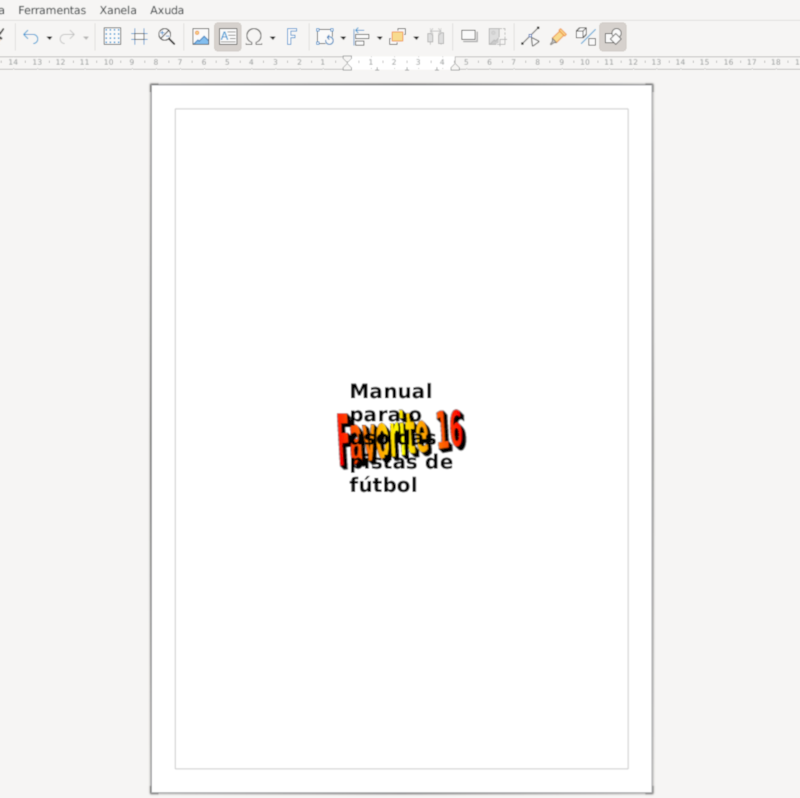Screen dimensions: 800x798
Task: Expand the Align objects dropdown arrow
Action: pos(379,38)
